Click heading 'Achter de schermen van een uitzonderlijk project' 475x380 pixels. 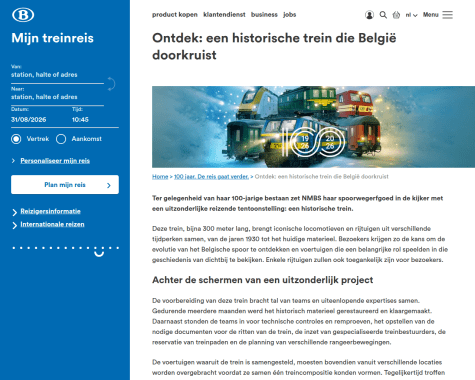pos(263,280)
